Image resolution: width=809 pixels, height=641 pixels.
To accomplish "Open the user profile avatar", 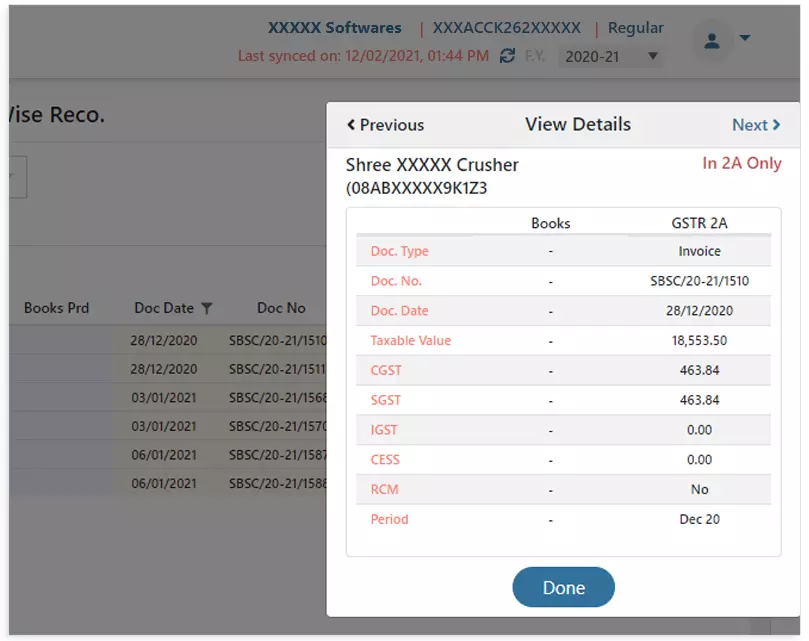I will (x=712, y=40).
